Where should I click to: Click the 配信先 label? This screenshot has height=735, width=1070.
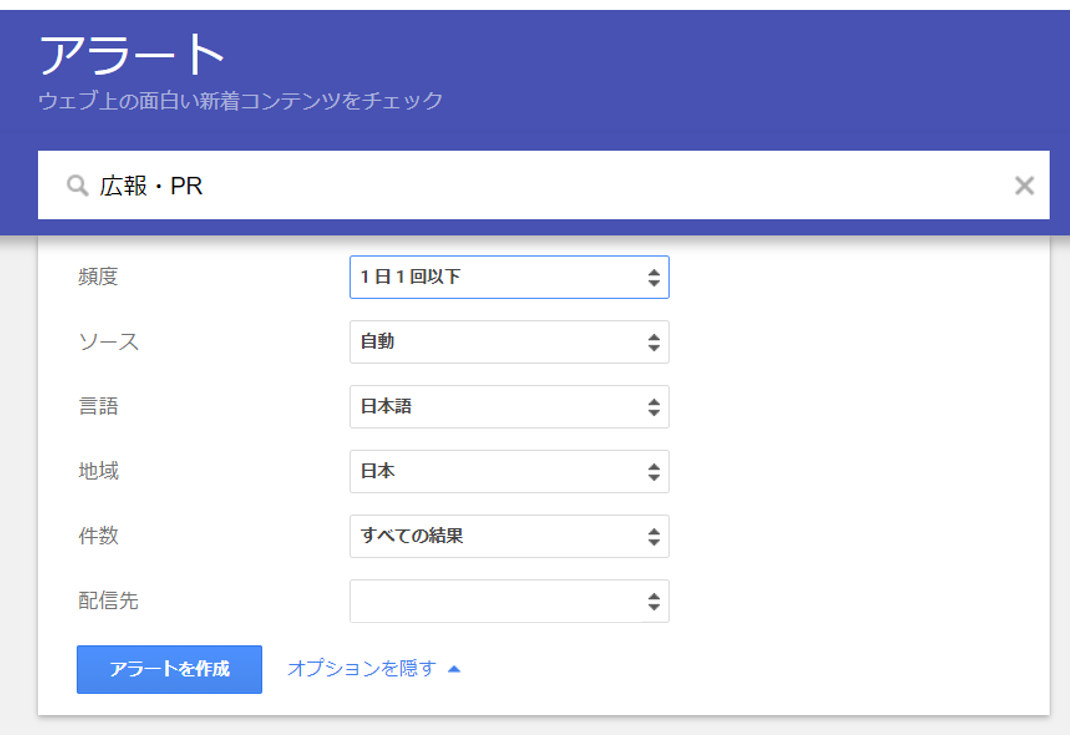pyautogui.click(x=109, y=601)
